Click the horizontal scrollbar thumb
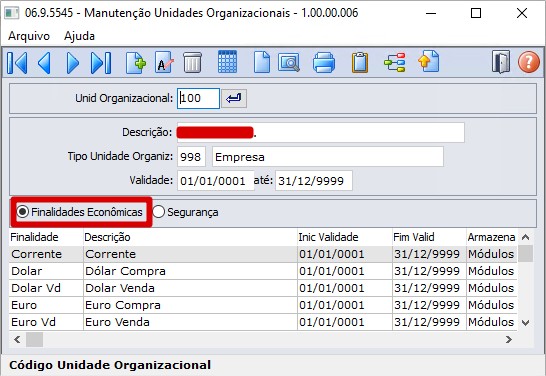The height and width of the screenshot is (376, 546). pyautogui.click(x=34, y=339)
